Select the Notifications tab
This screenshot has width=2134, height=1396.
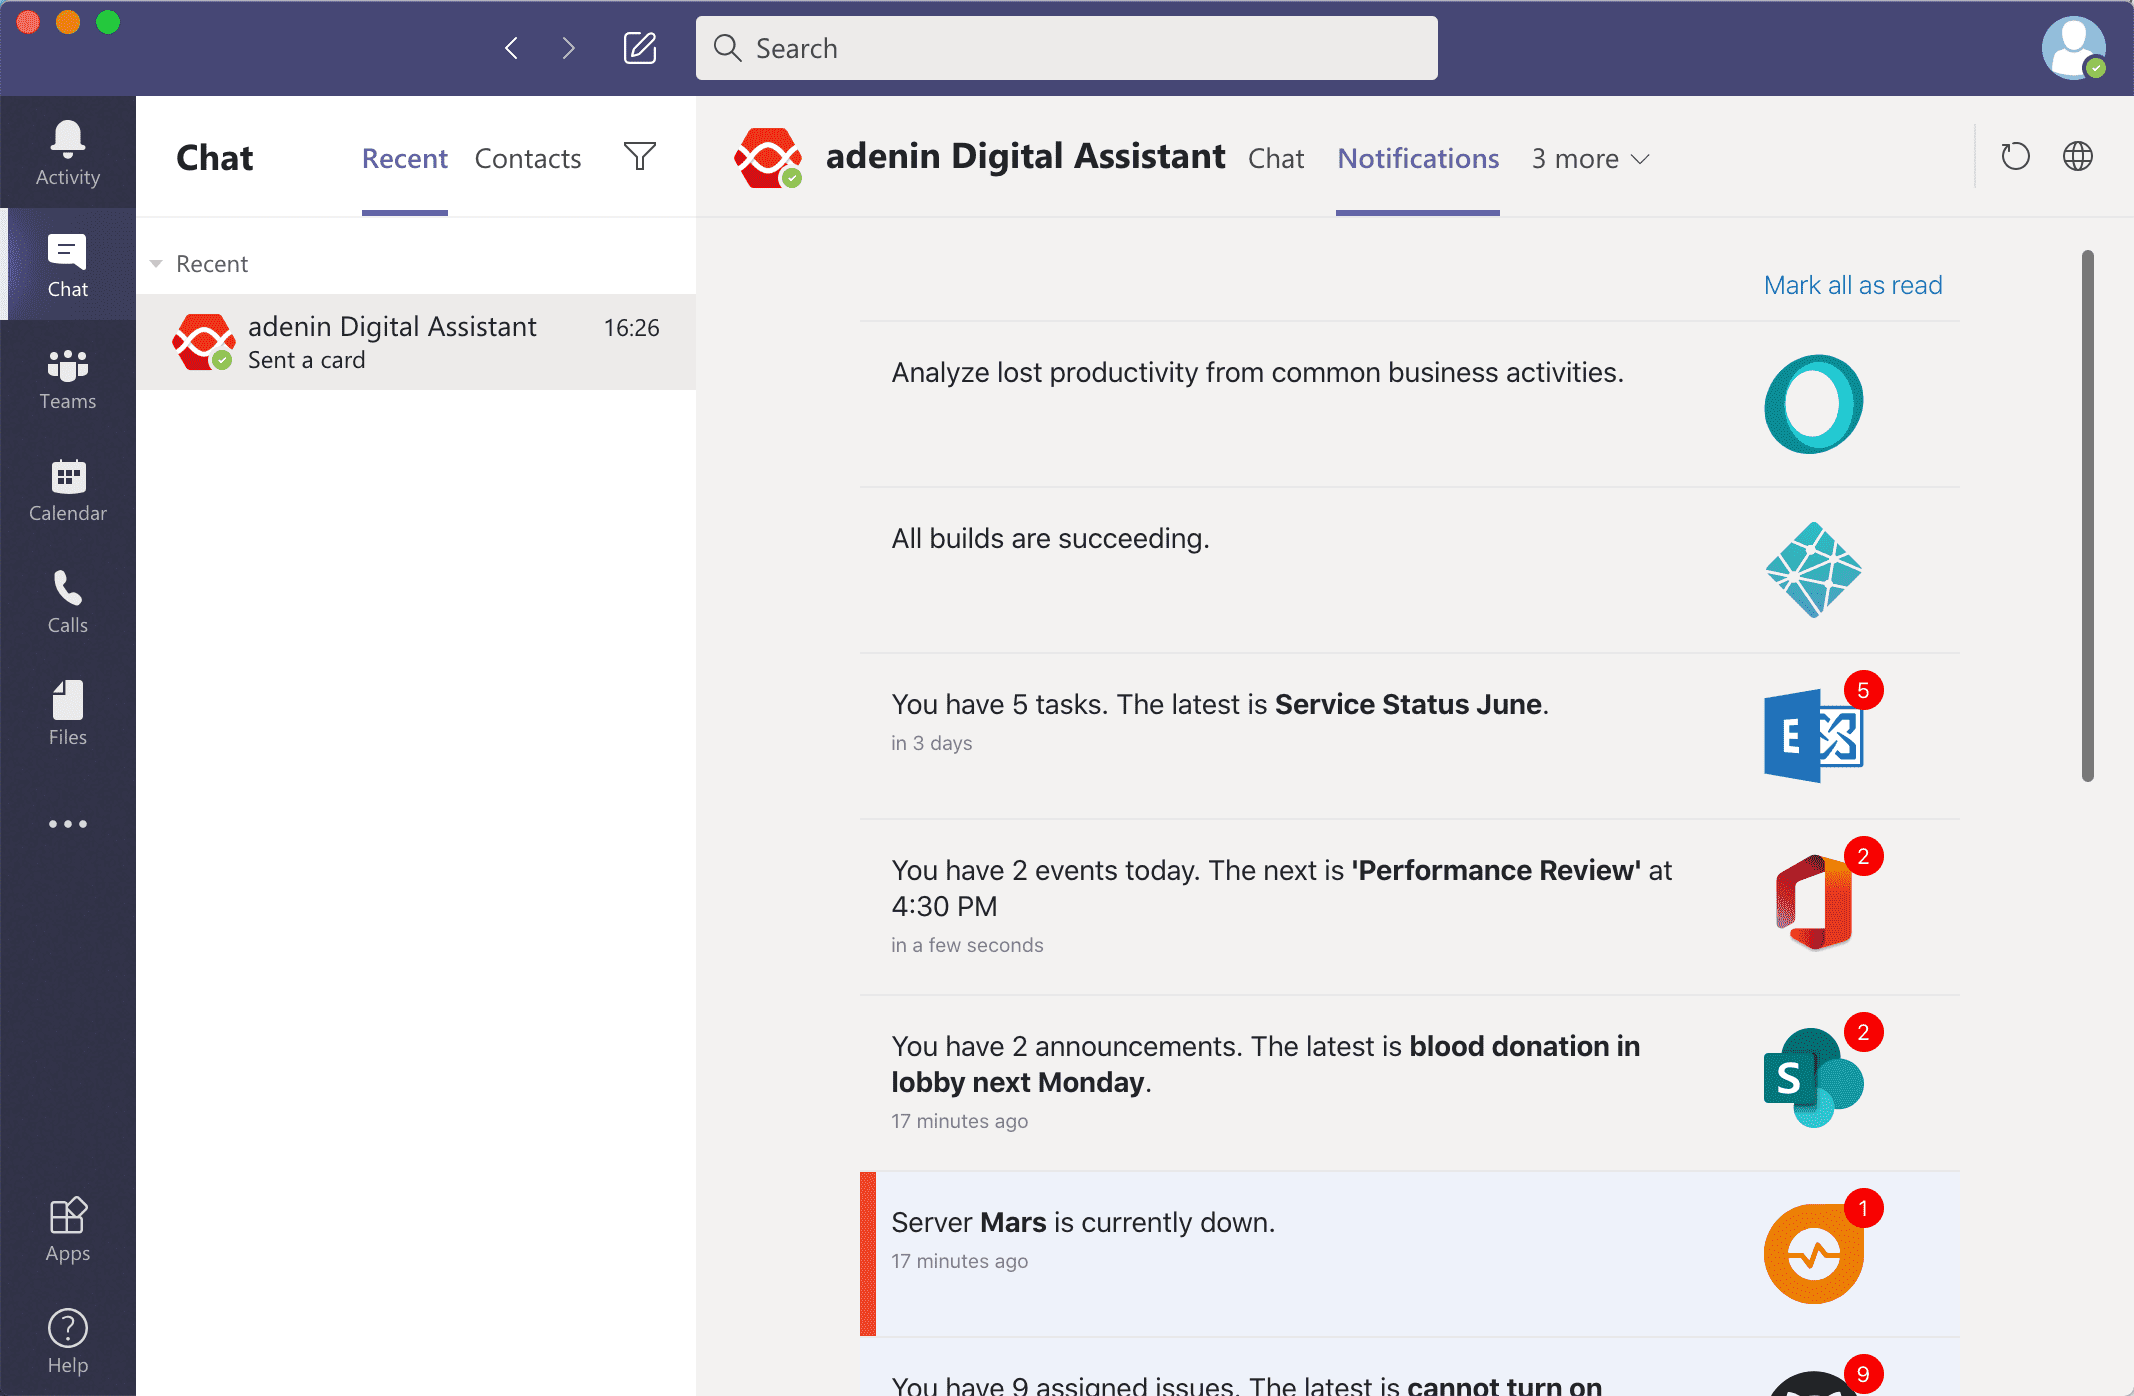click(x=1418, y=159)
